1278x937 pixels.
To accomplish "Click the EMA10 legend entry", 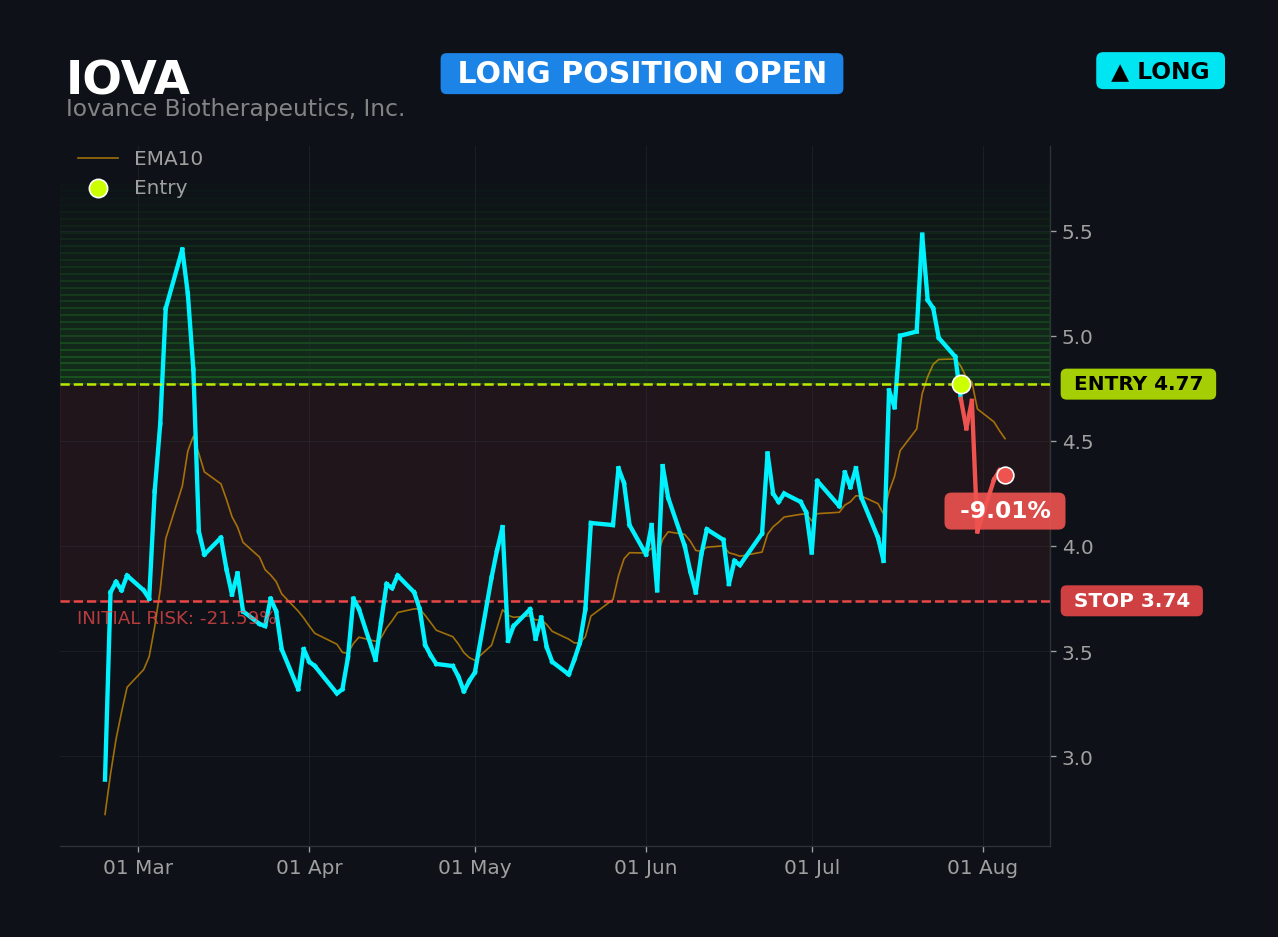I will coord(140,159).
